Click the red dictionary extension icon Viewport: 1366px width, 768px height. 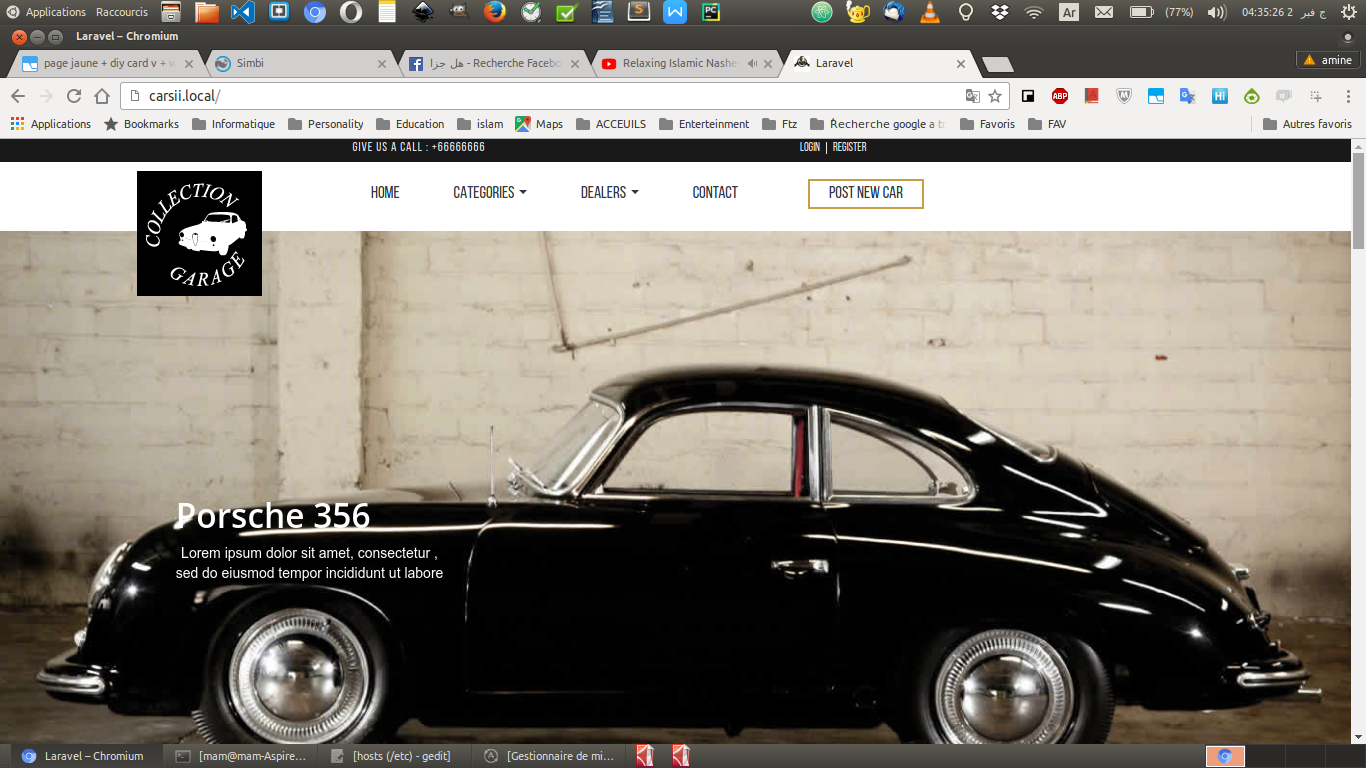[x=1091, y=96]
